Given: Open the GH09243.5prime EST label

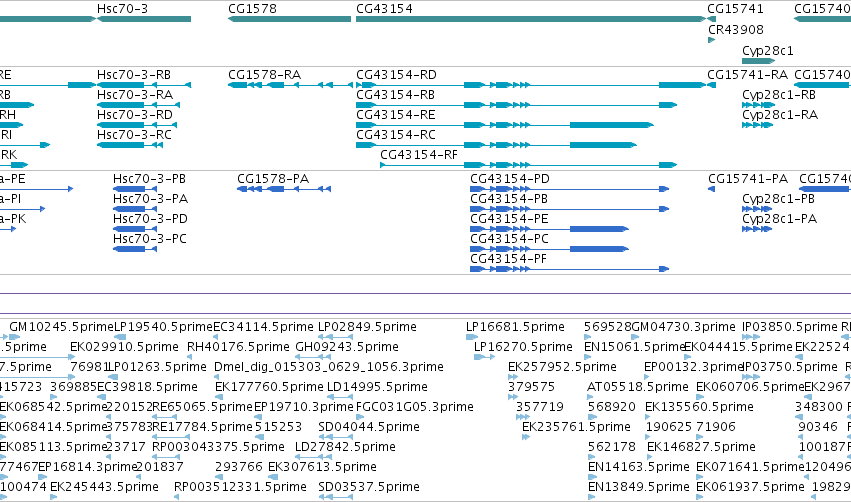Looking at the screenshot, I should click(347, 347).
